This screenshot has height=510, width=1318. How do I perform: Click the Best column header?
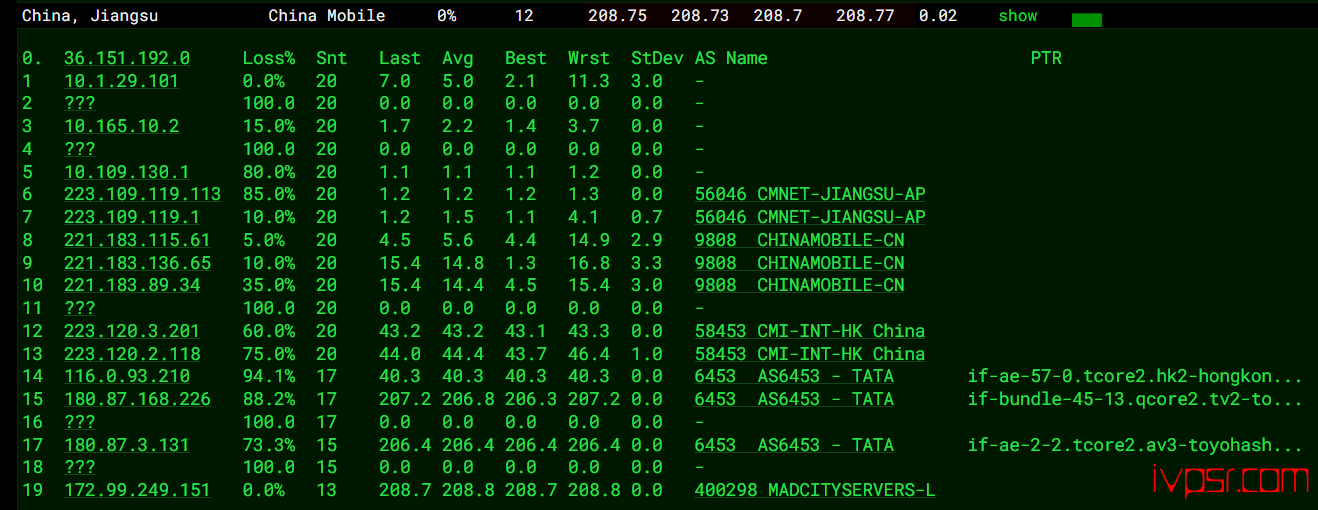click(x=526, y=58)
